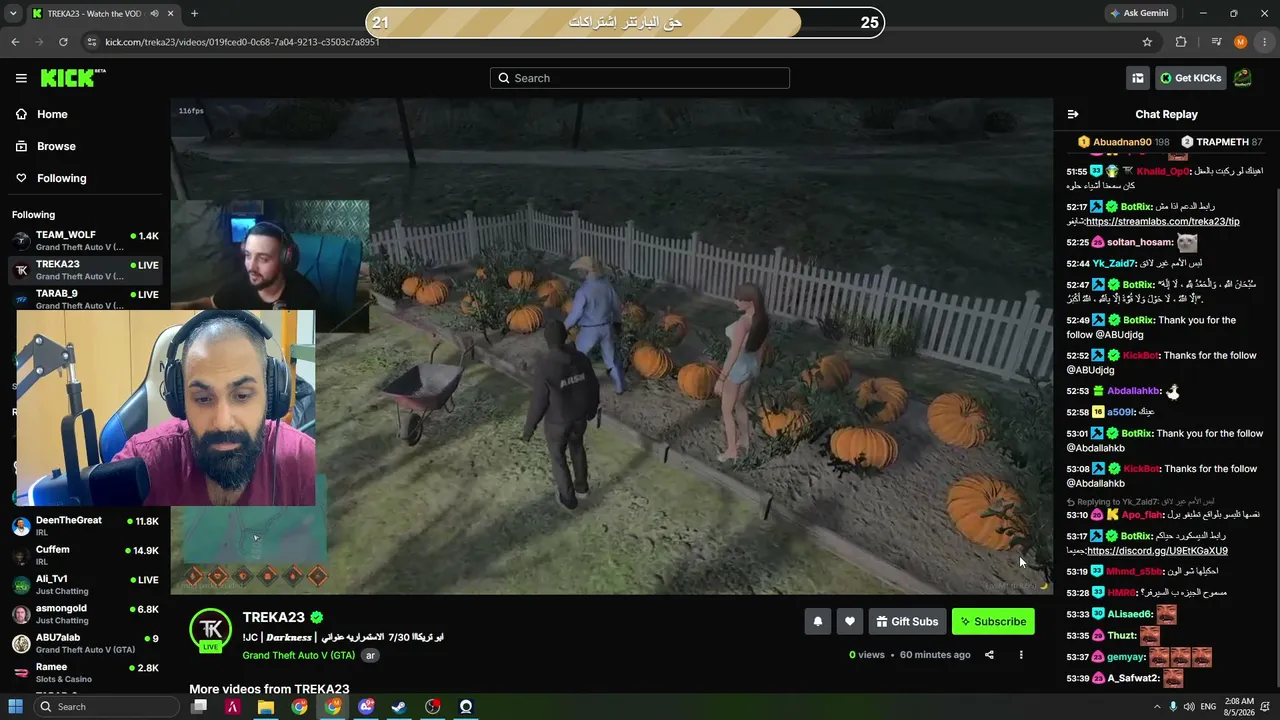
Task: Click the TREKA23 channel name heading
Action: tap(273, 617)
